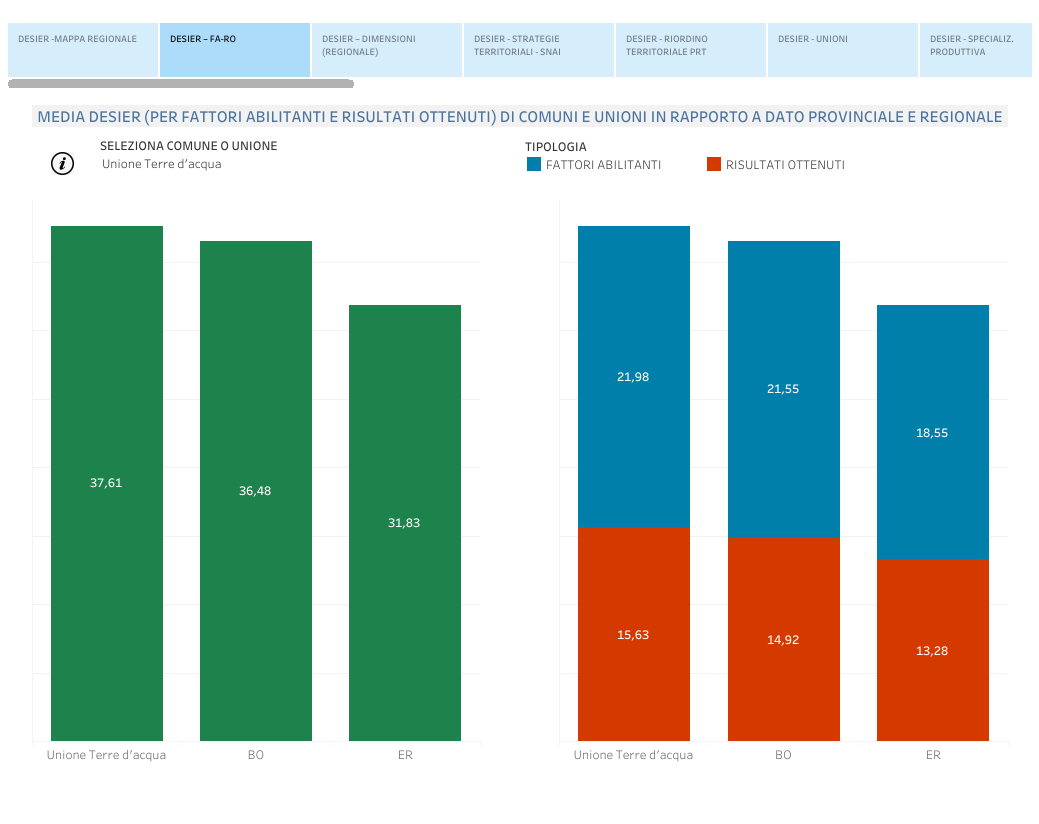Click the FATTORI ABILITANTI legend label

click(603, 165)
